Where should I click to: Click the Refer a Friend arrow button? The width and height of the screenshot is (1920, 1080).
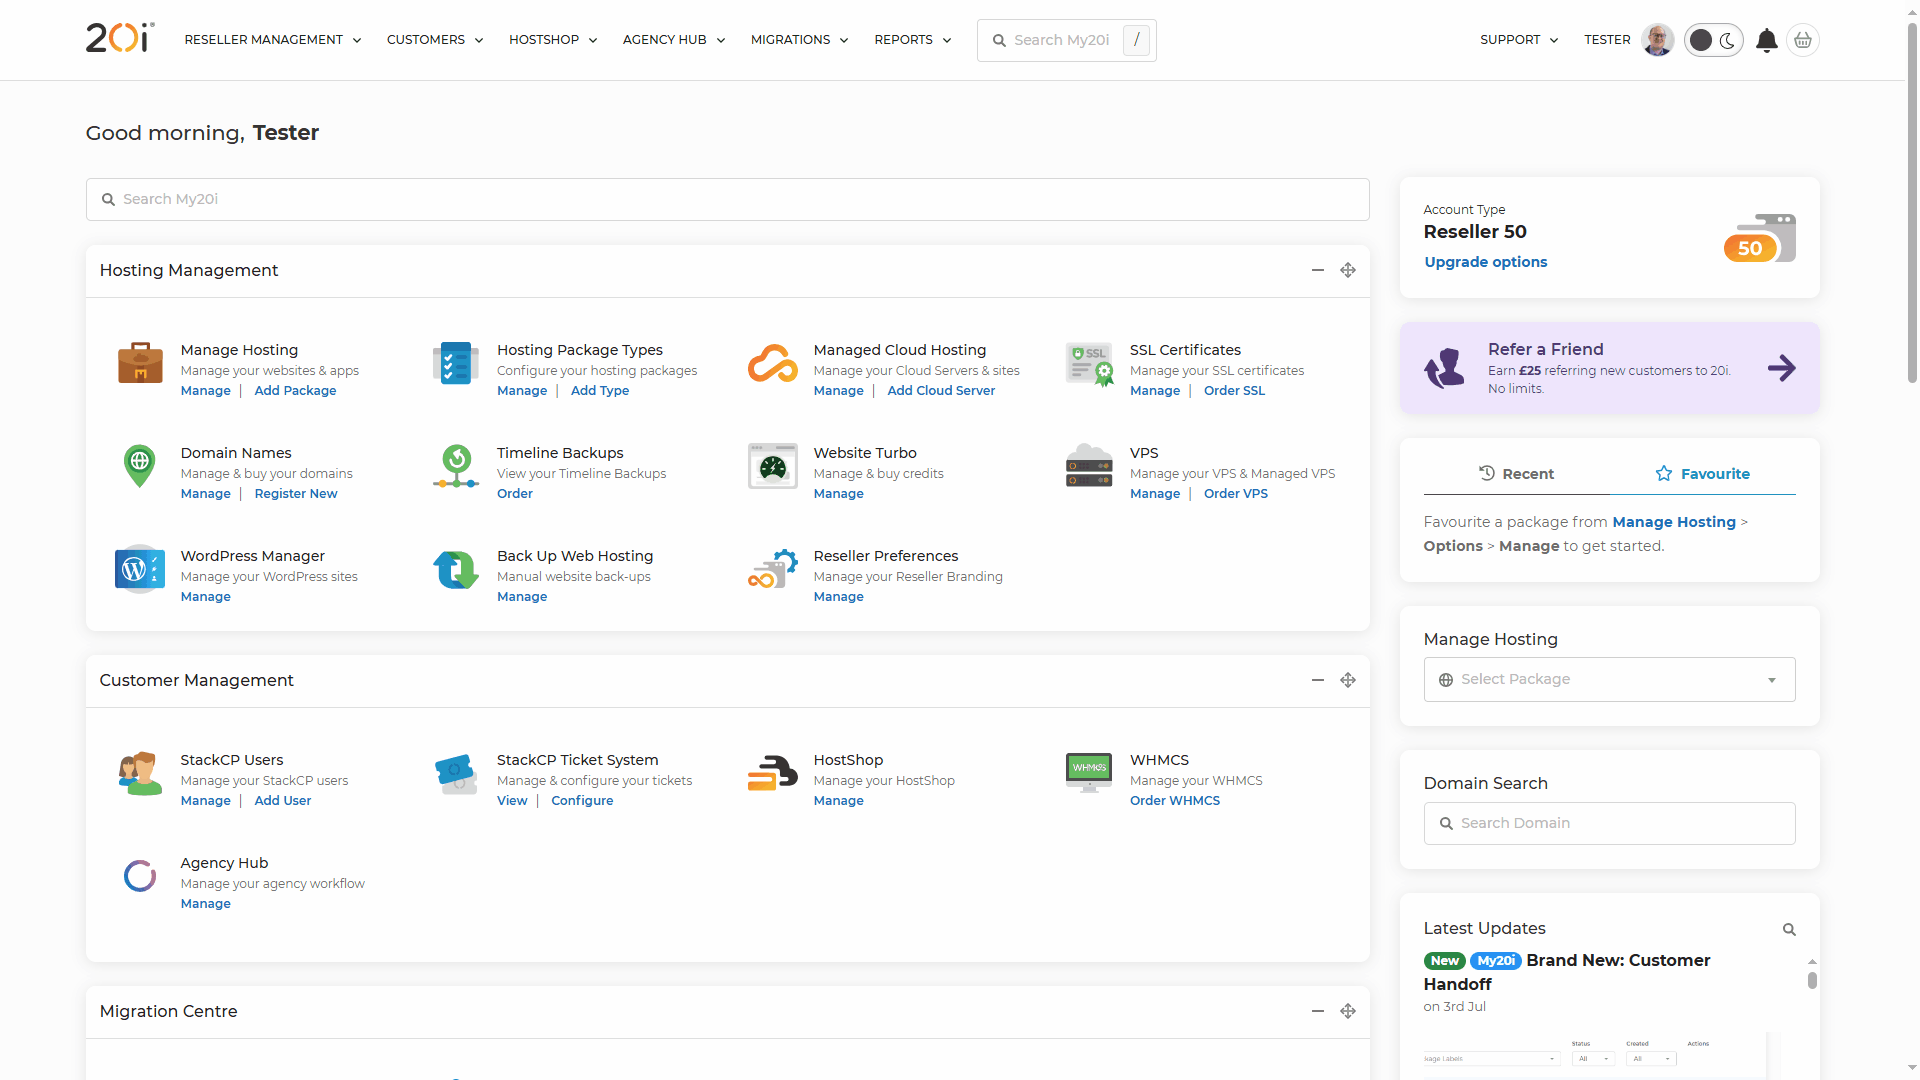point(1780,369)
